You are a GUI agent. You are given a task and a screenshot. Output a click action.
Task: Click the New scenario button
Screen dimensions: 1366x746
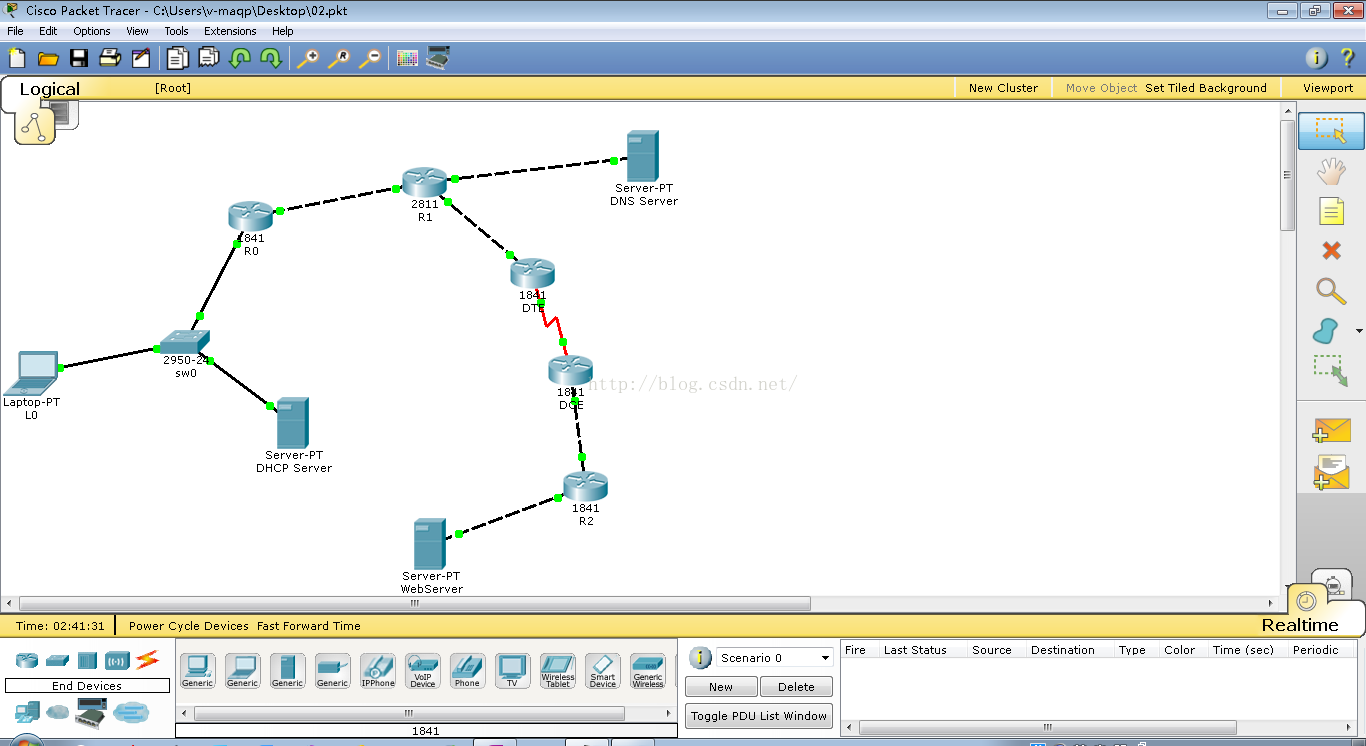click(x=721, y=687)
